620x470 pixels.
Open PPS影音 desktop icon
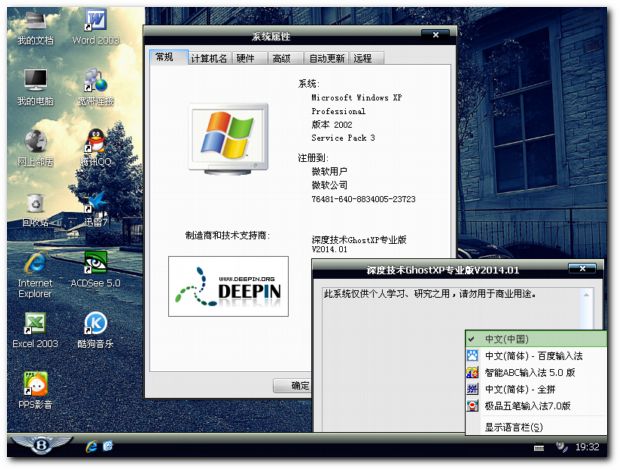pyautogui.click(x=35, y=385)
